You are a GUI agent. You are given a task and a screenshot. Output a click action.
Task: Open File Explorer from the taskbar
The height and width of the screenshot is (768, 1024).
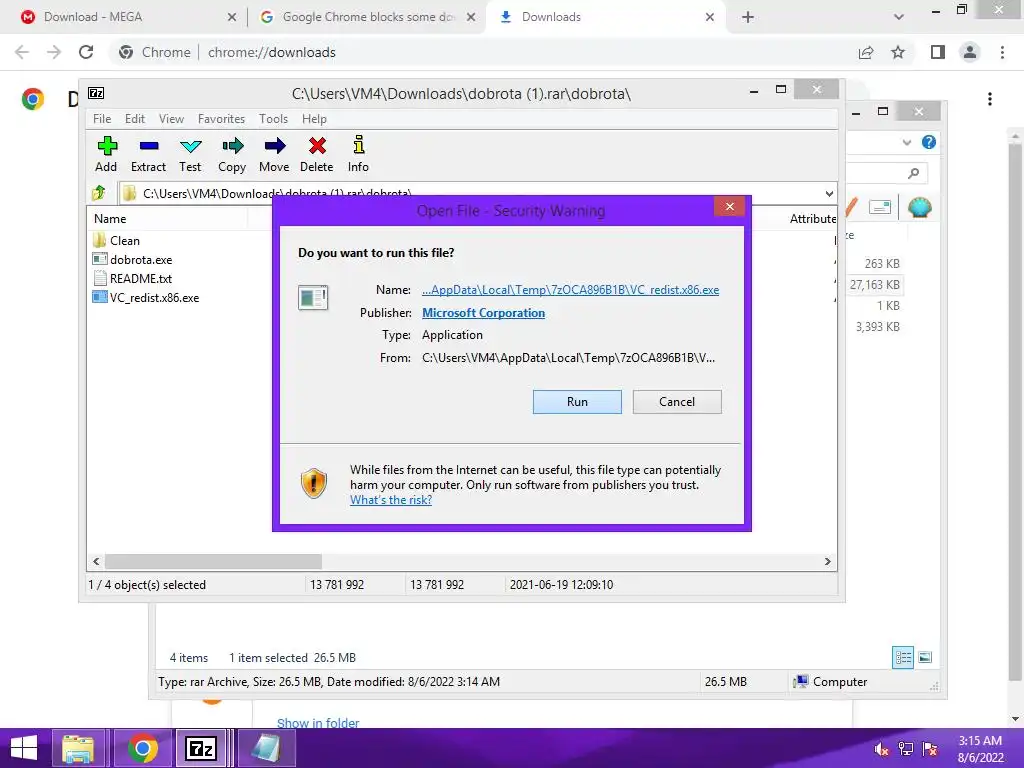(x=78, y=748)
